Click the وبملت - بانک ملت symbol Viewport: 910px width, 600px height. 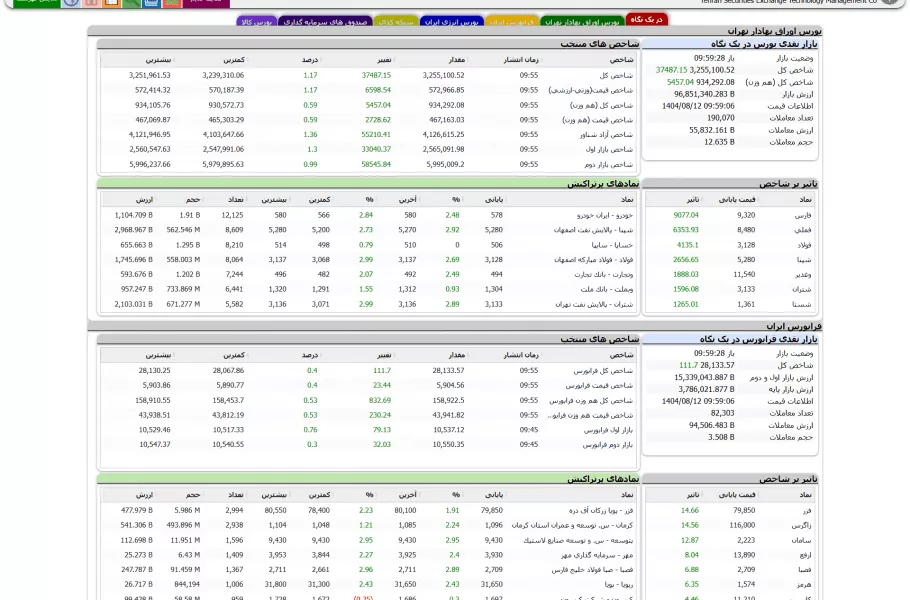pos(605,289)
